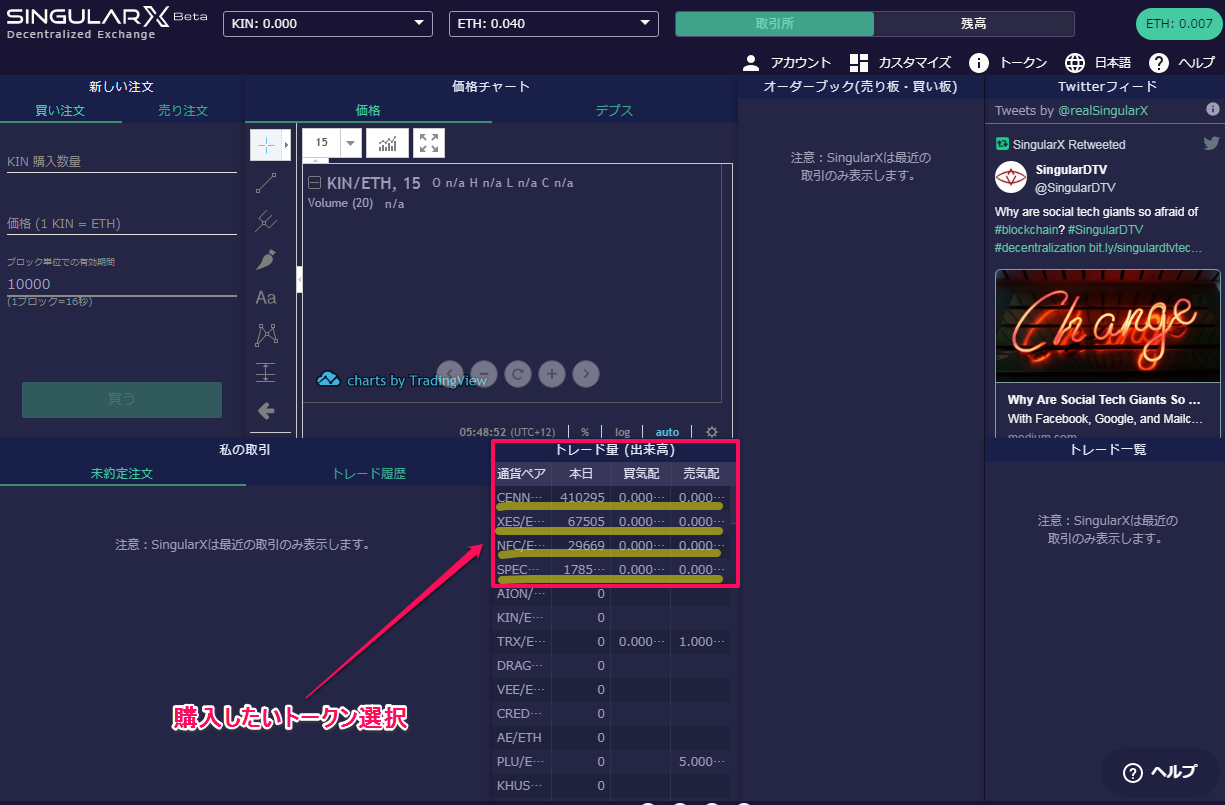The height and width of the screenshot is (805, 1225).
Task: Select the trend line drawing tool
Action: tap(266, 183)
